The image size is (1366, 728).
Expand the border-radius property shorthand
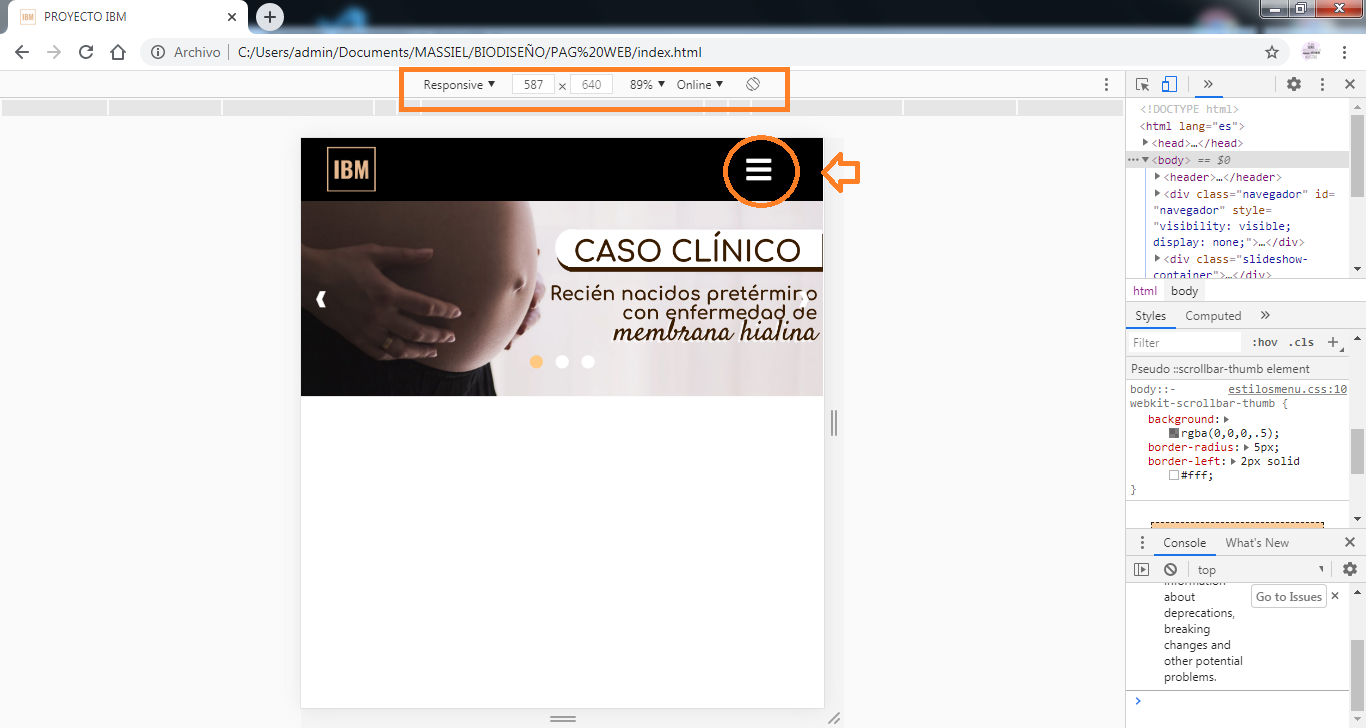tap(1246, 447)
